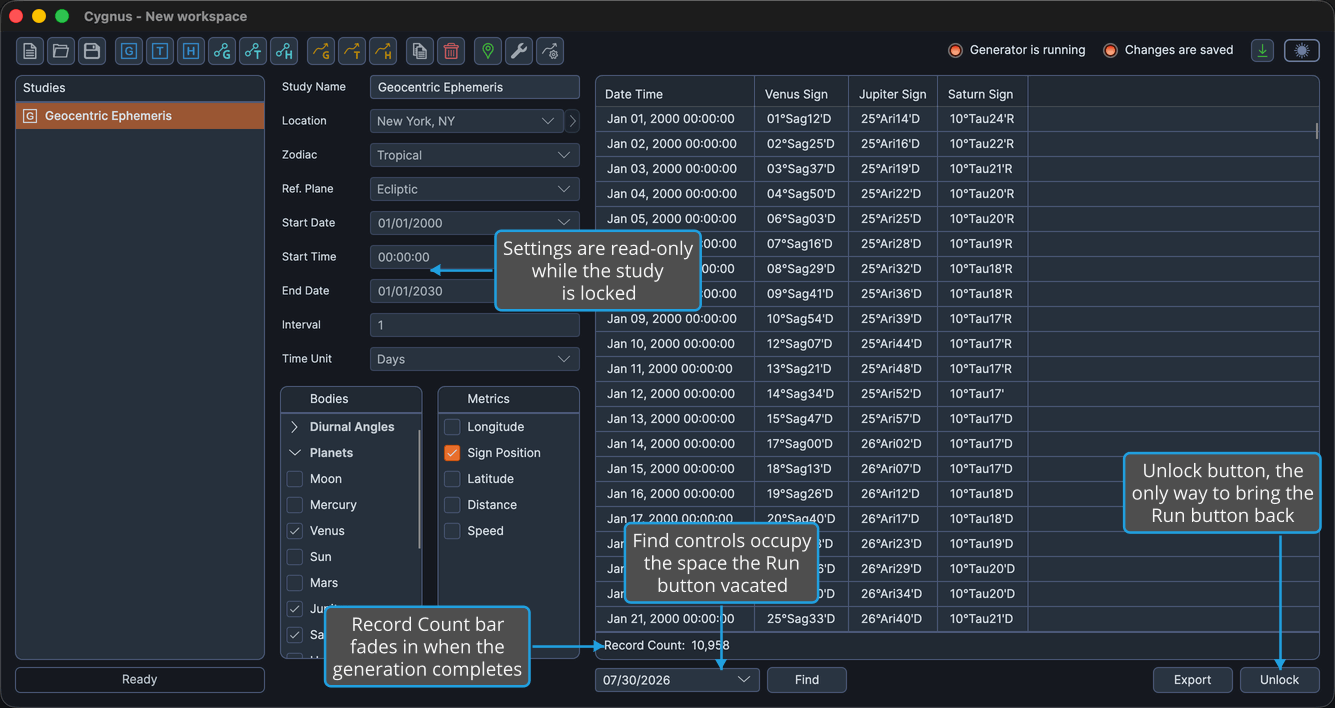Image resolution: width=1335 pixels, height=708 pixels.
Task: Click Venus Sign column header
Action: tap(801, 94)
